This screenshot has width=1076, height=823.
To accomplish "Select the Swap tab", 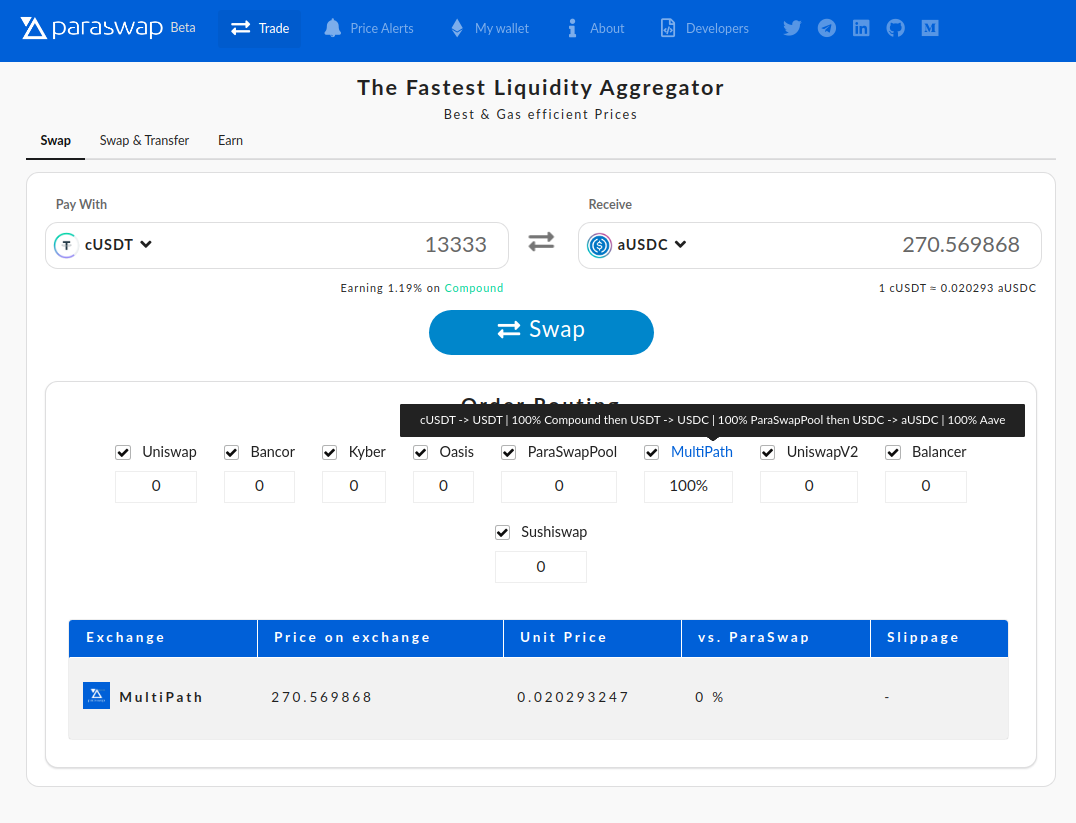I will [x=56, y=141].
